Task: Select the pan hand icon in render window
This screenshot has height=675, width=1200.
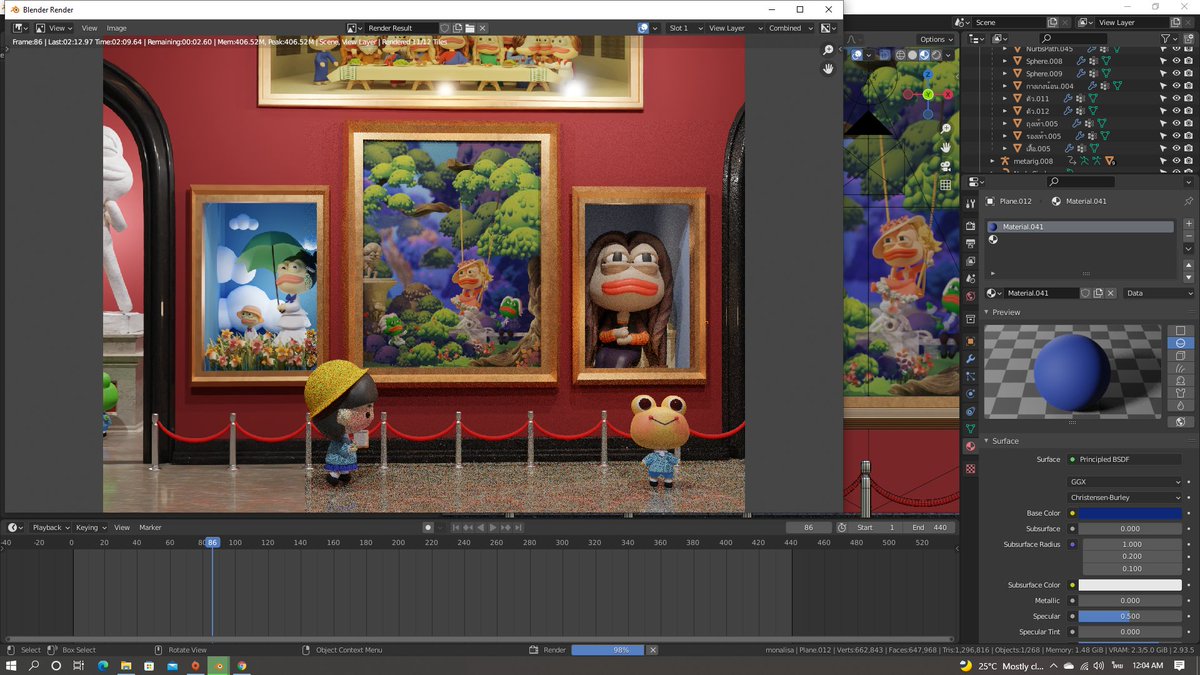Action: tap(828, 68)
